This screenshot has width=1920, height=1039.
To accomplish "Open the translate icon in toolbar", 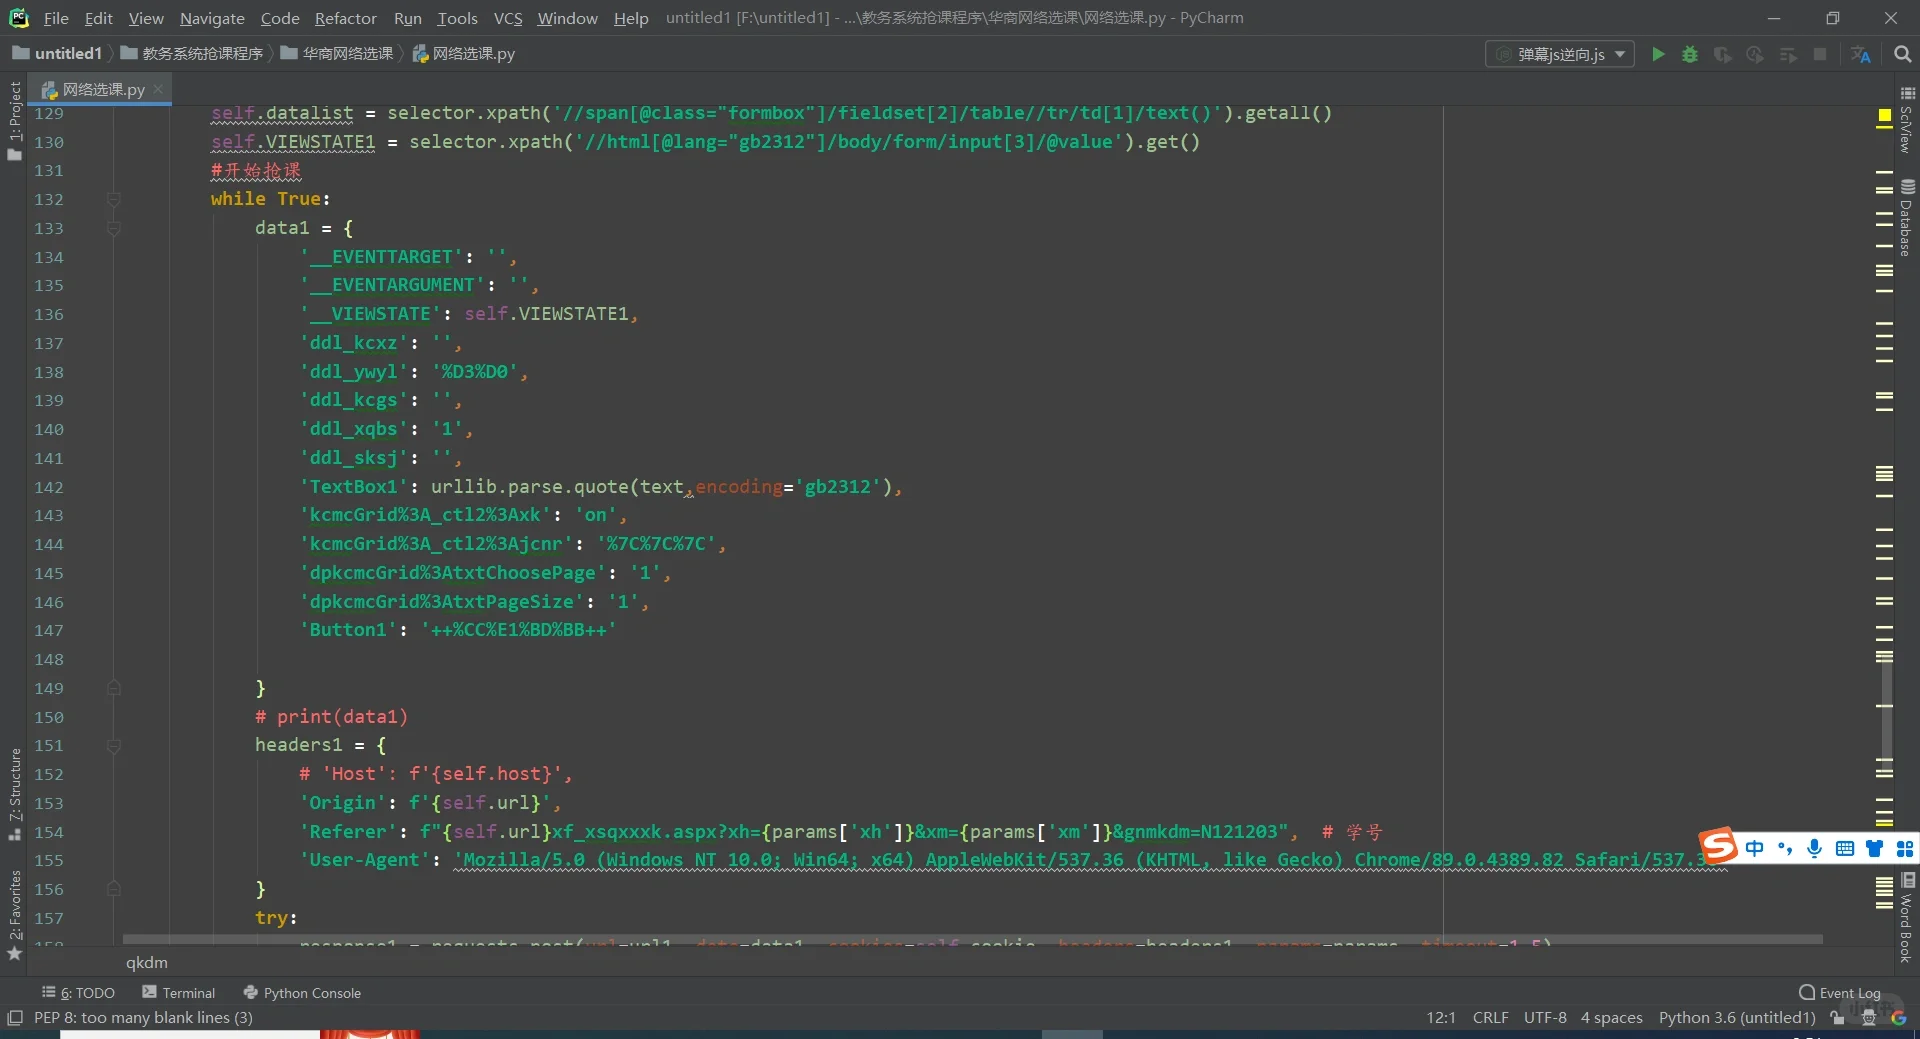I will click(1861, 54).
